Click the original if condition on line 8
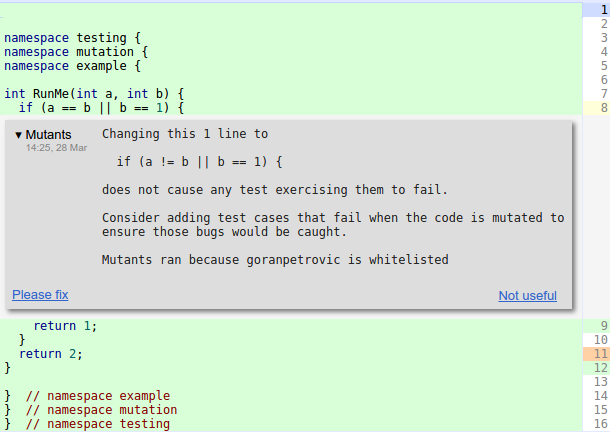 tap(105, 108)
